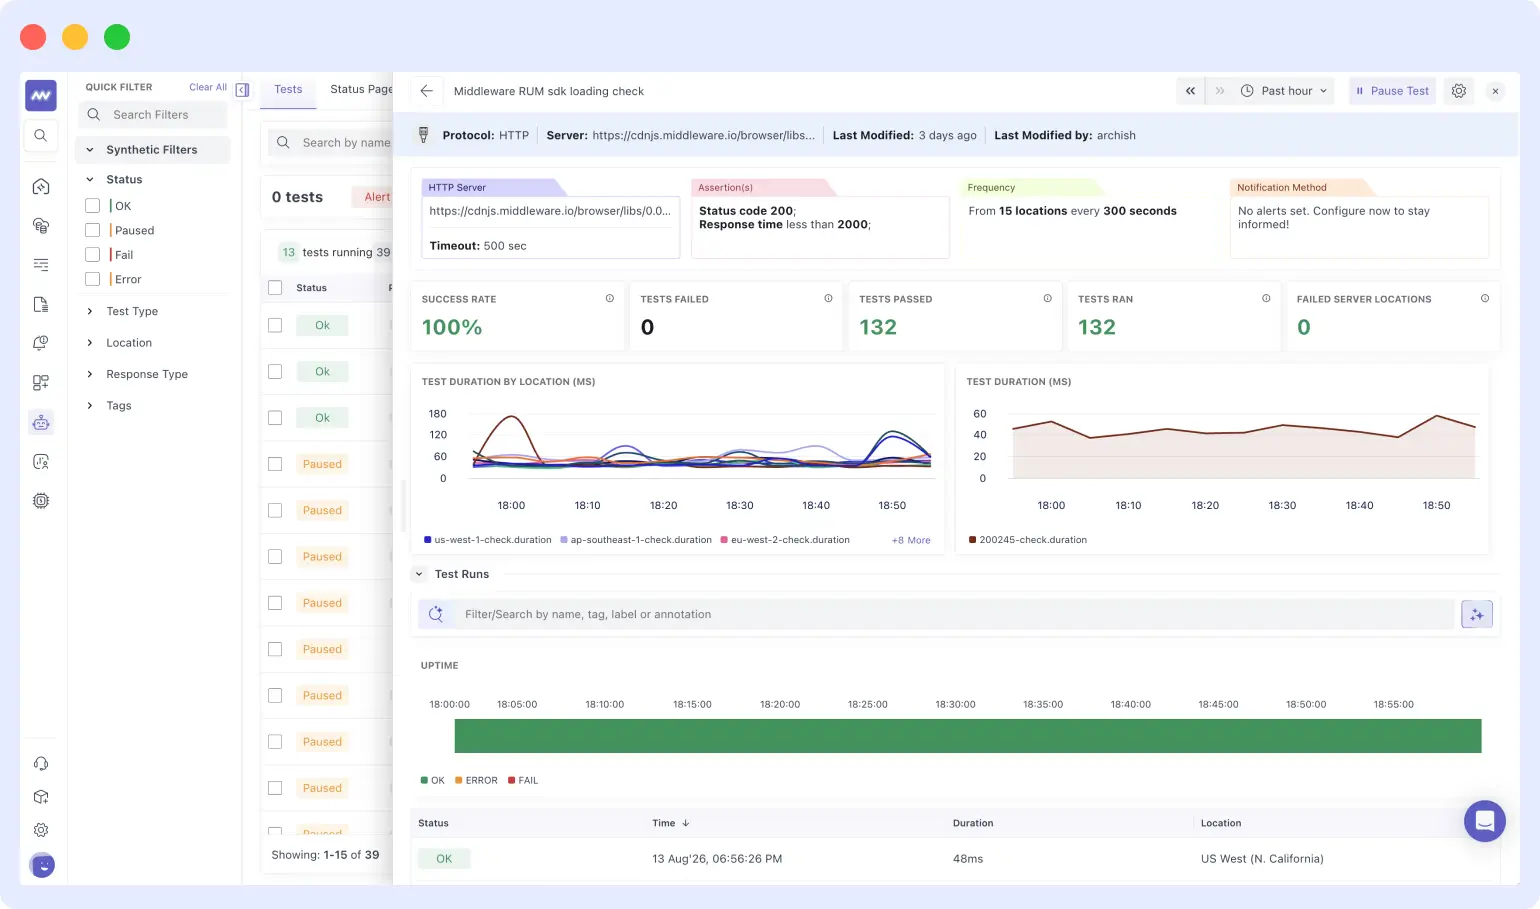The height and width of the screenshot is (909, 1540).
Task: Toggle ap-southeast-1-check.duration legend swatch
Action: click(564, 540)
